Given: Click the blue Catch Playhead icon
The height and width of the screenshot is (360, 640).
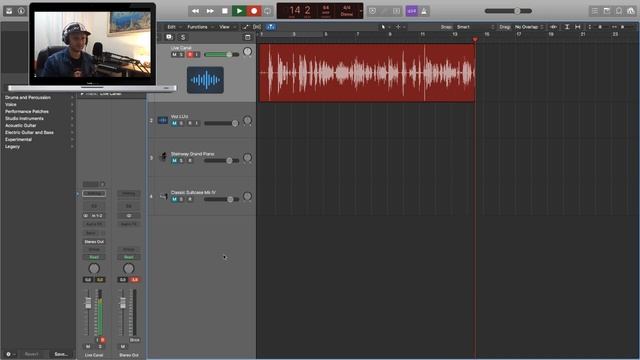Looking at the screenshot, I should coord(270,27).
